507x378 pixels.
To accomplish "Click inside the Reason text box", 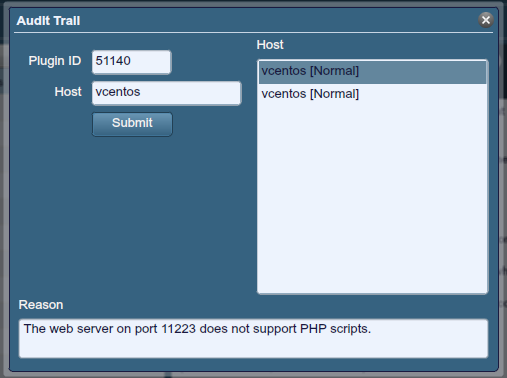I will (253, 338).
